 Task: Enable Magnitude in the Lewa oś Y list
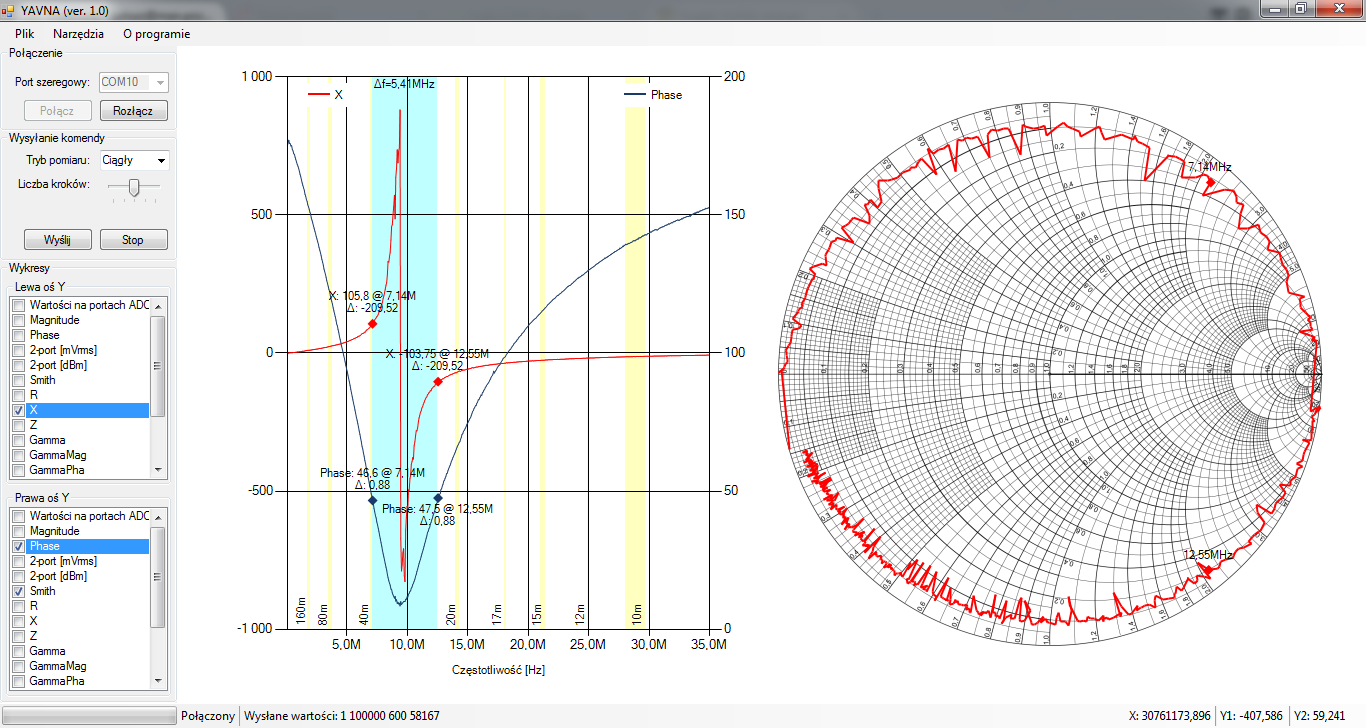pyautogui.click(x=19, y=320)
